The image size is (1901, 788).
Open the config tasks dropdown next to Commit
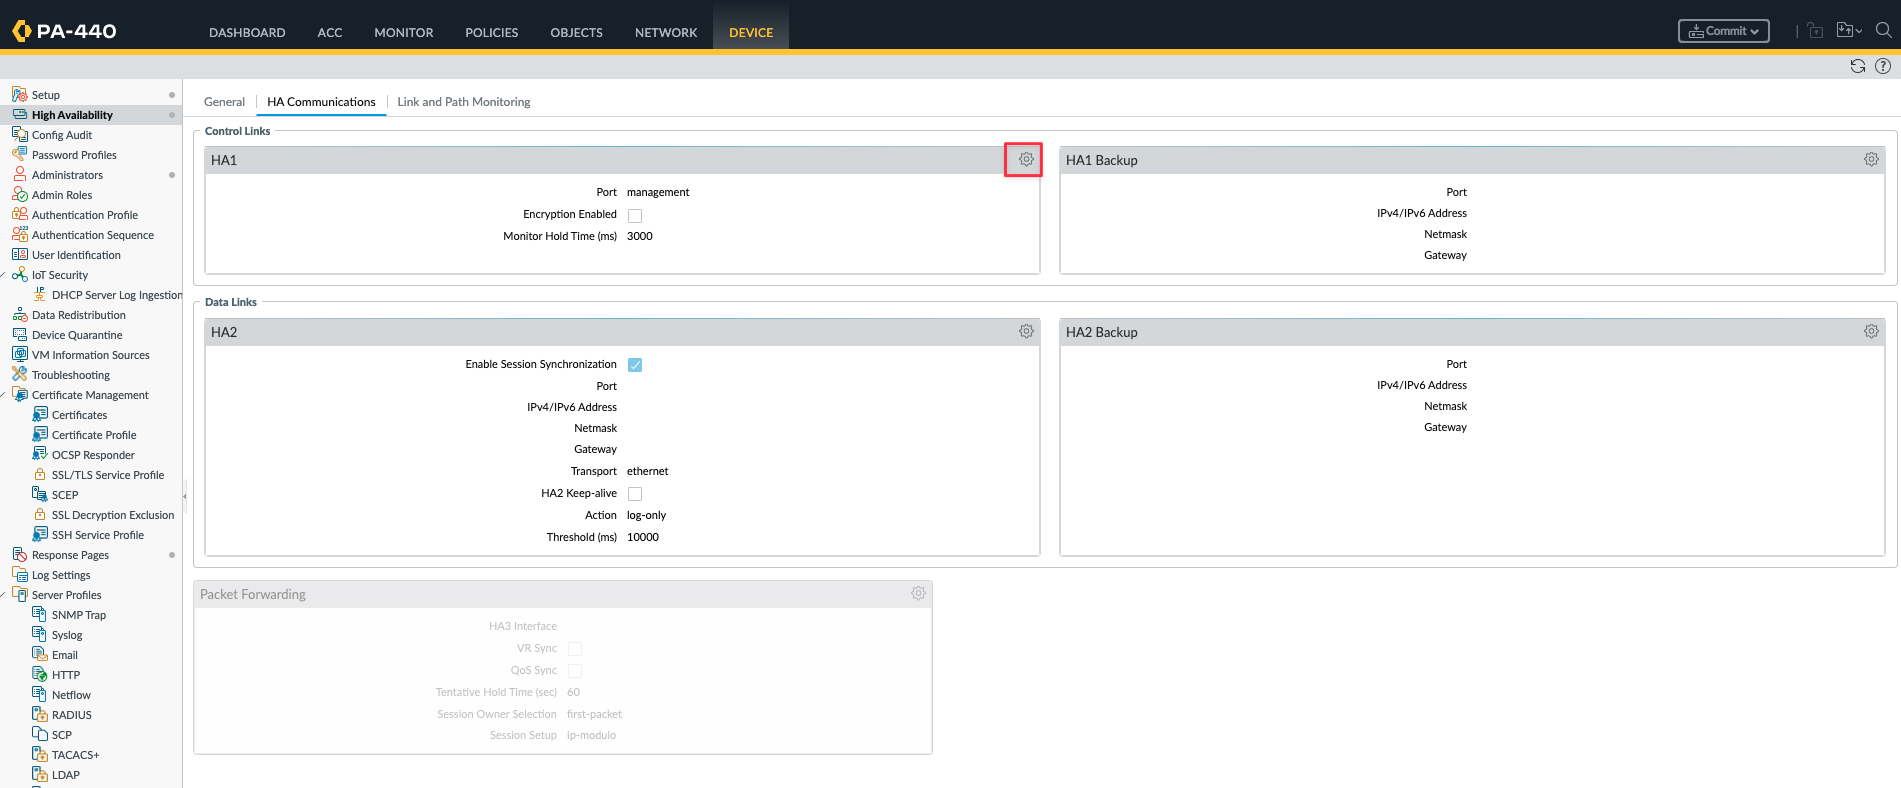click(1849, 31)
